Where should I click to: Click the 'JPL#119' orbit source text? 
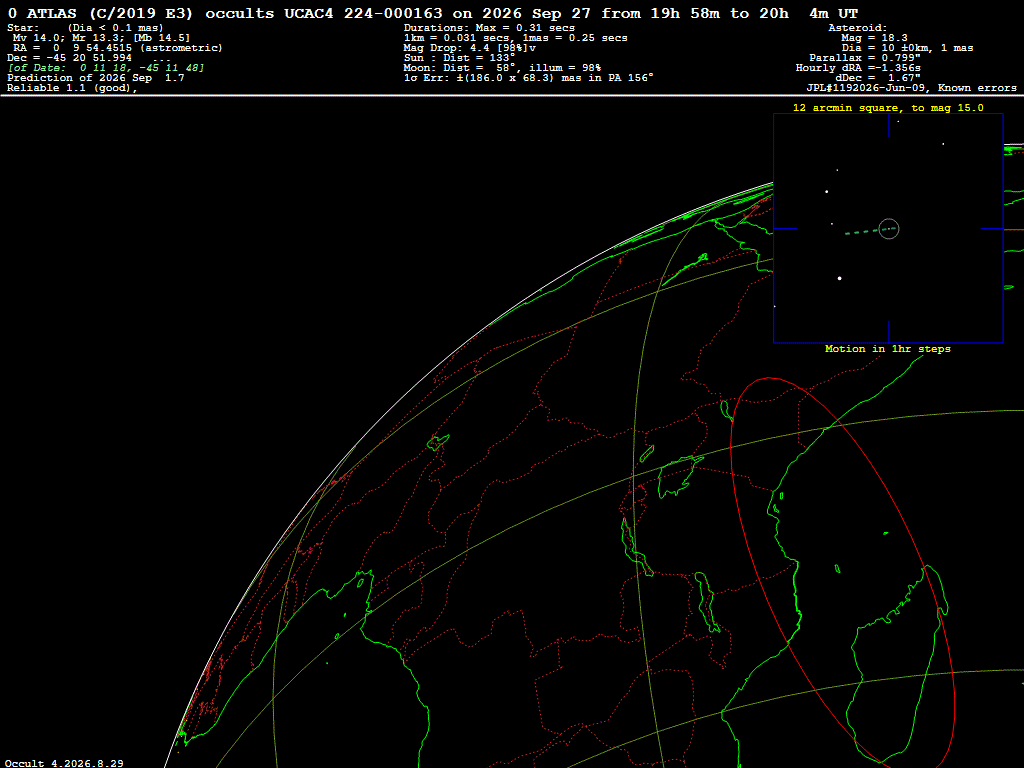point(829,88)
